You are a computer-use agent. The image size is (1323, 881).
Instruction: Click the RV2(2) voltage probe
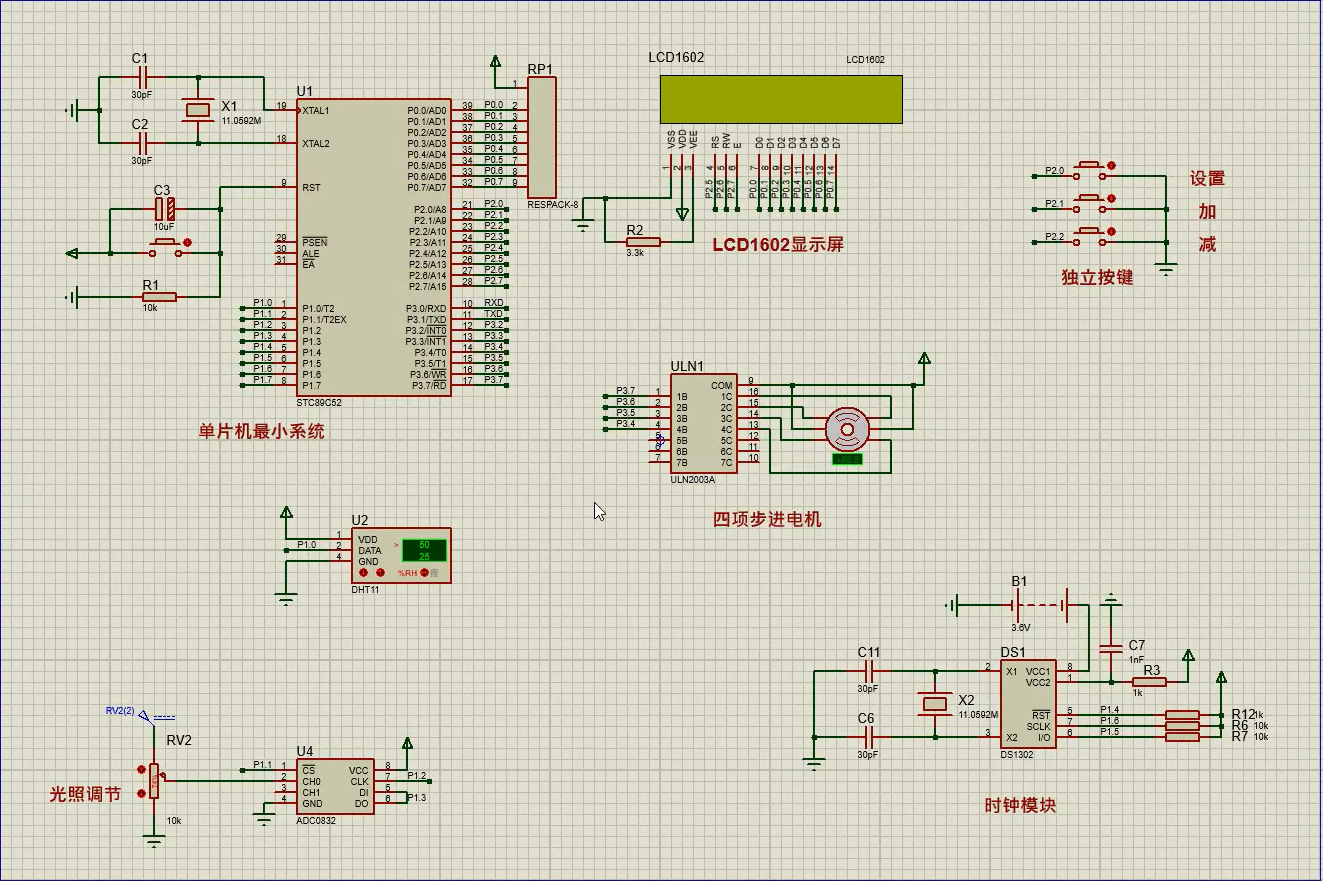[145, 717]
